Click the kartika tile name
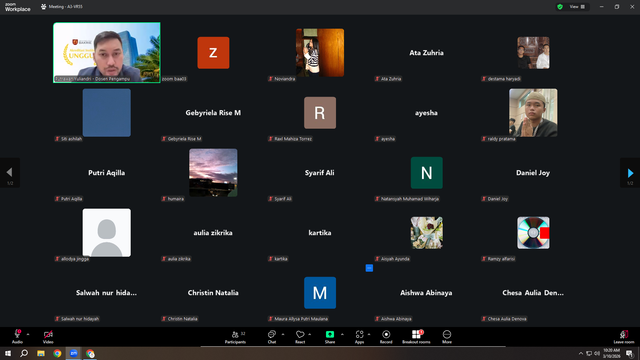The width and height of the screenshot is (640, 360). click(320, 233)
